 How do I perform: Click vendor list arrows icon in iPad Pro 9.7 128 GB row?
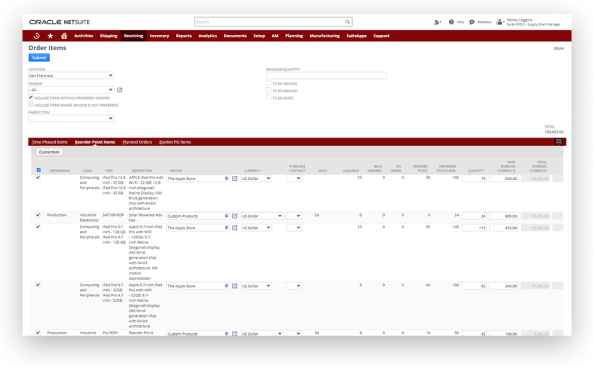click(227, 228)
